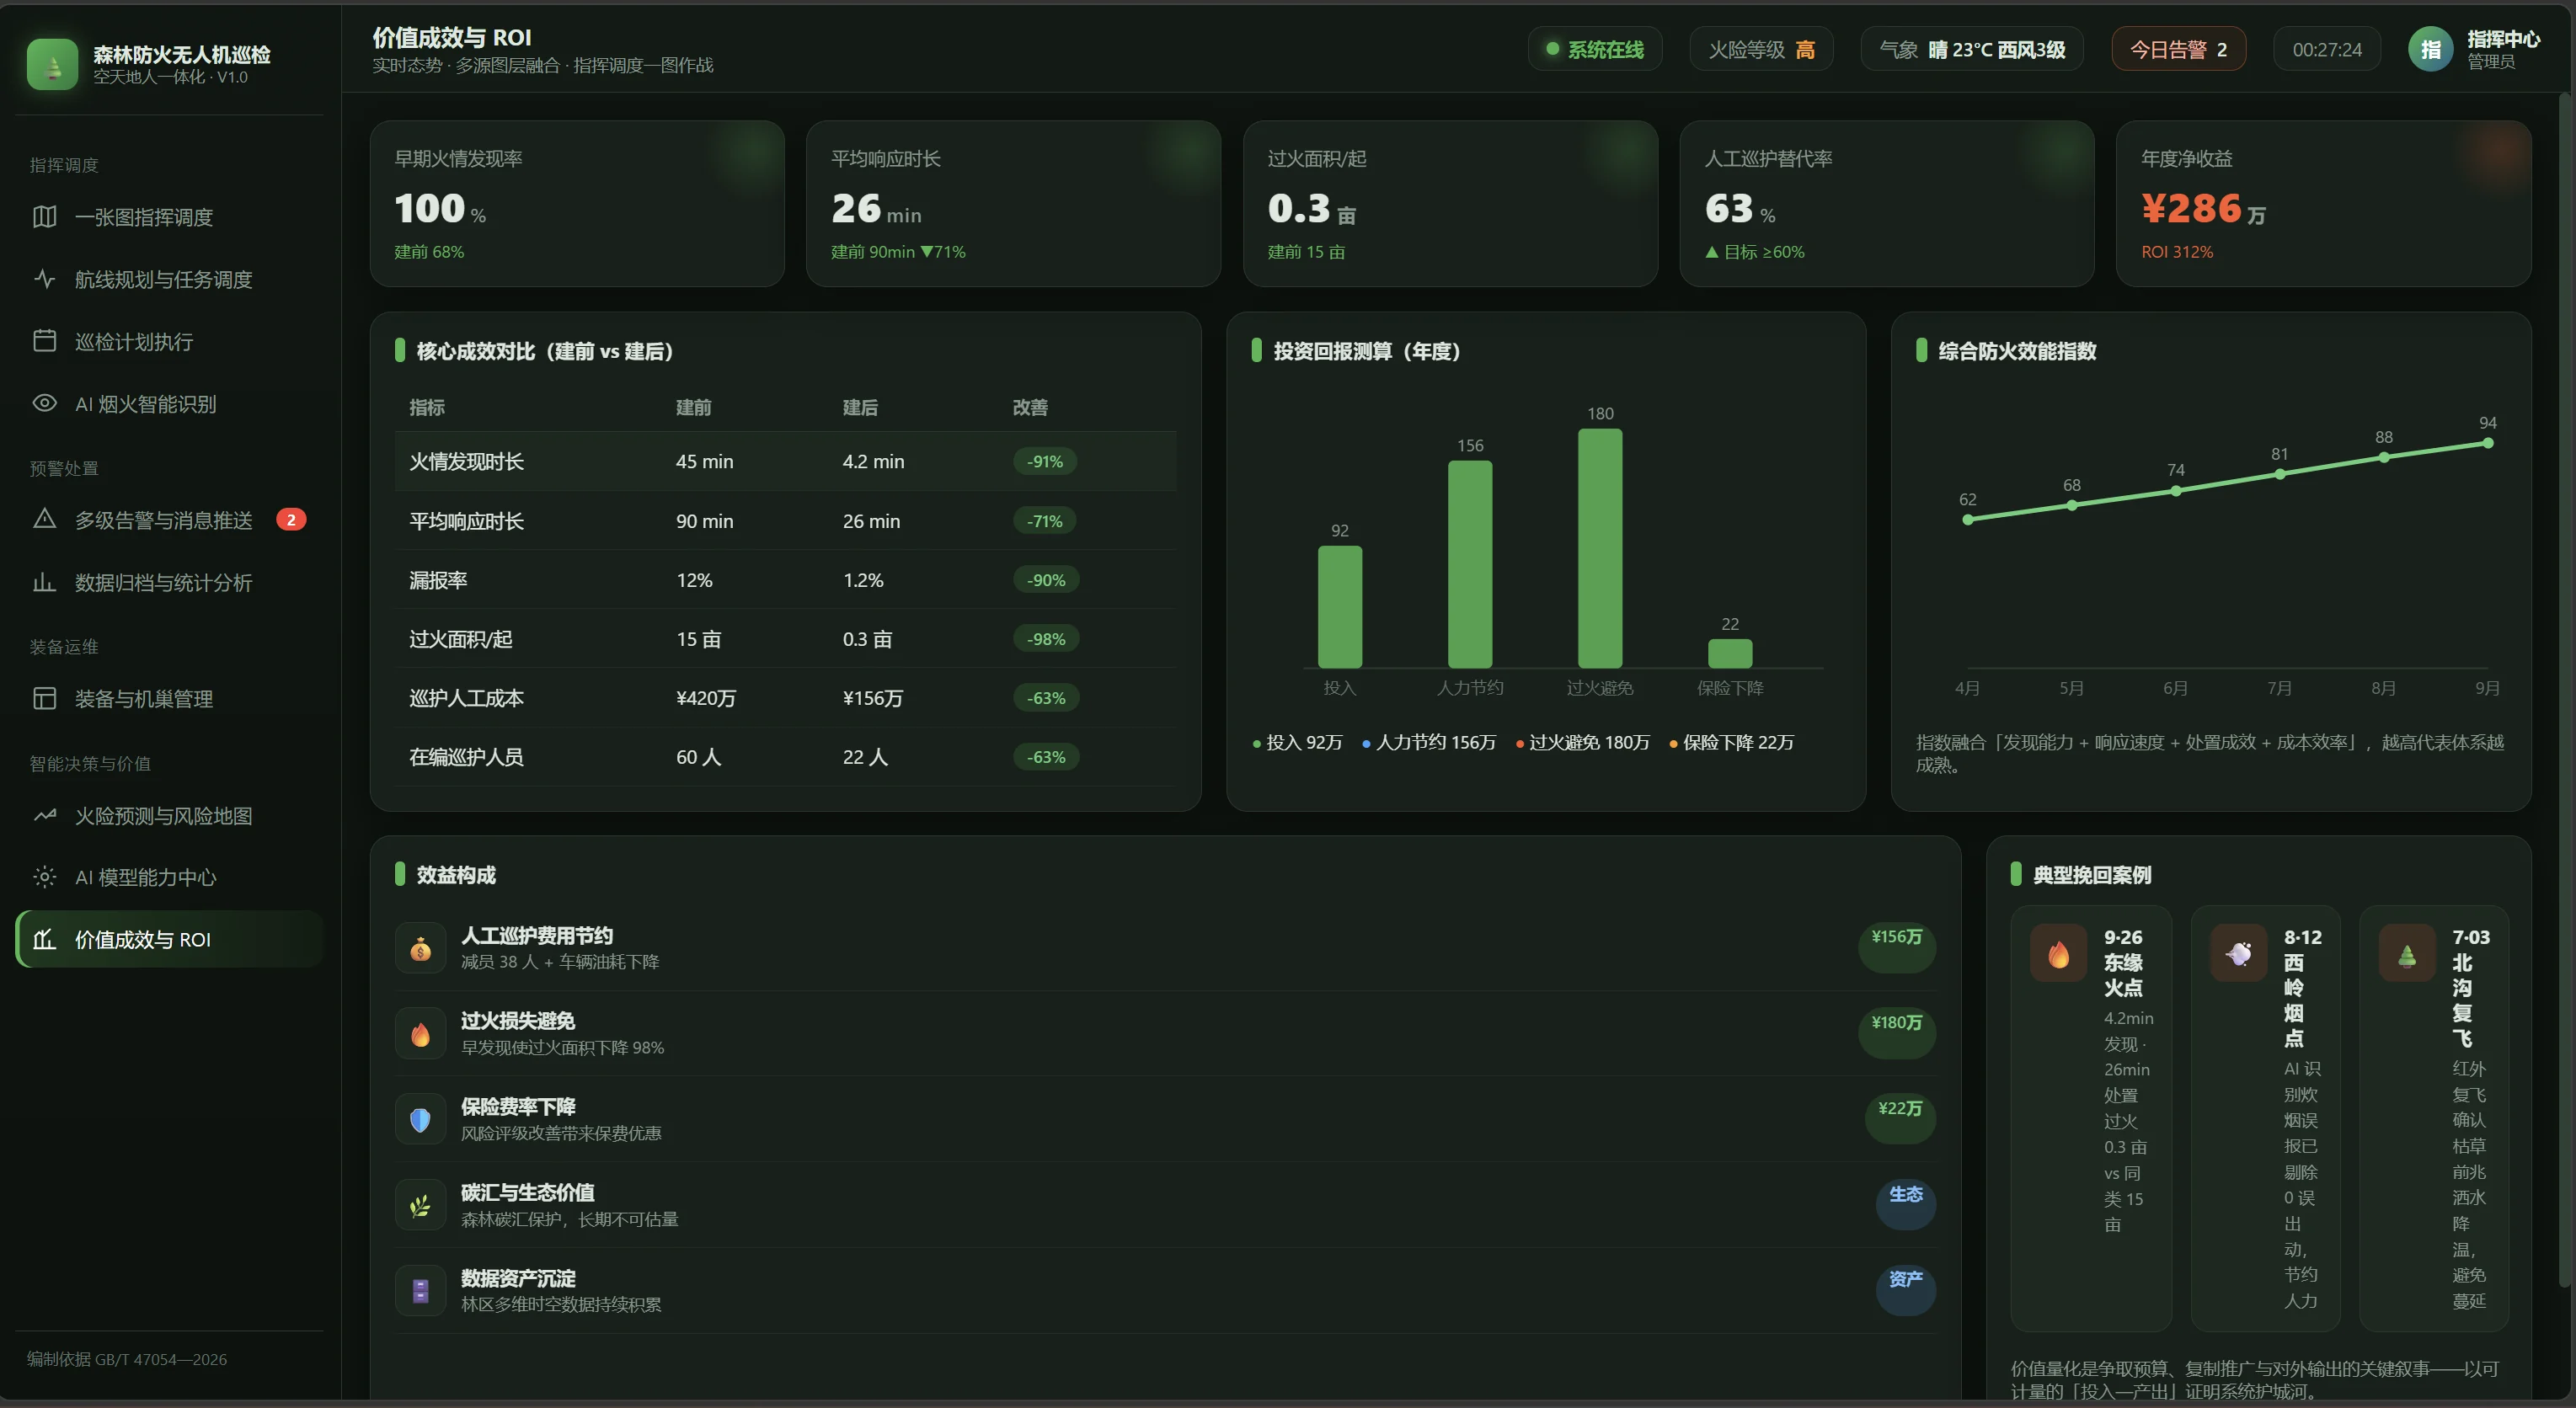Click flame icon for 过火损失避免
2576x1408 pixels.
pyautogui.click(x=420, y=1034)
